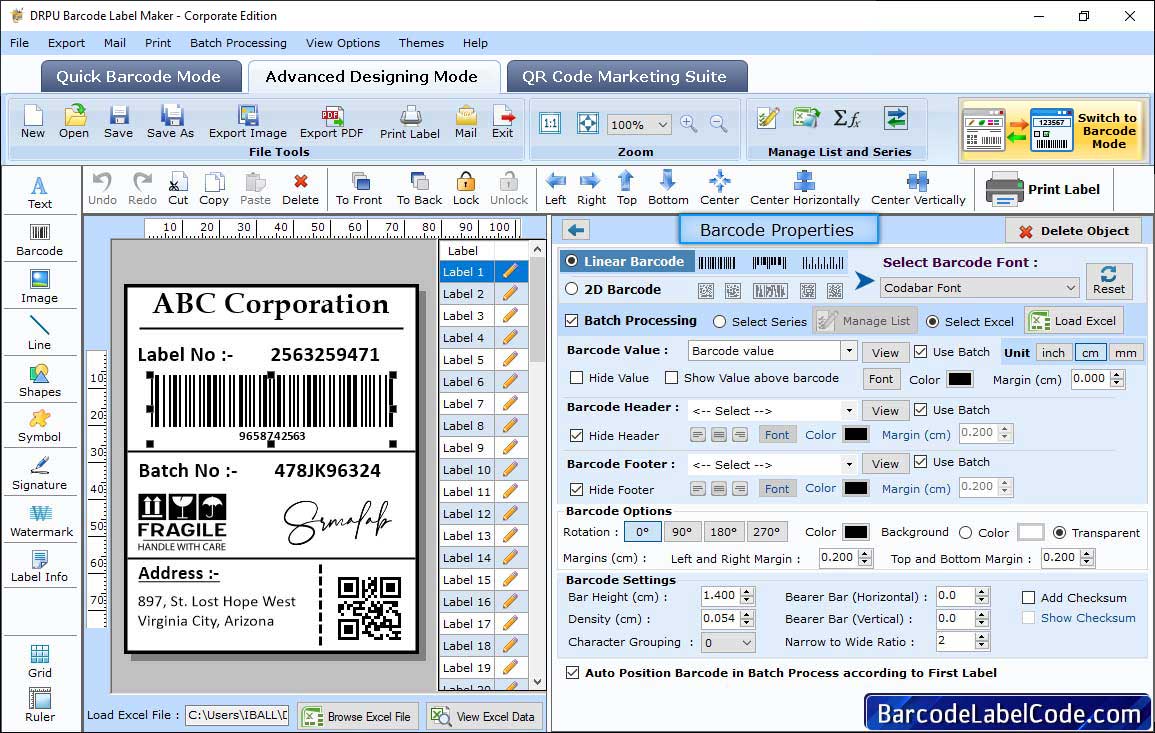Click the Barcode Options Color swatch

coord(855,532)
